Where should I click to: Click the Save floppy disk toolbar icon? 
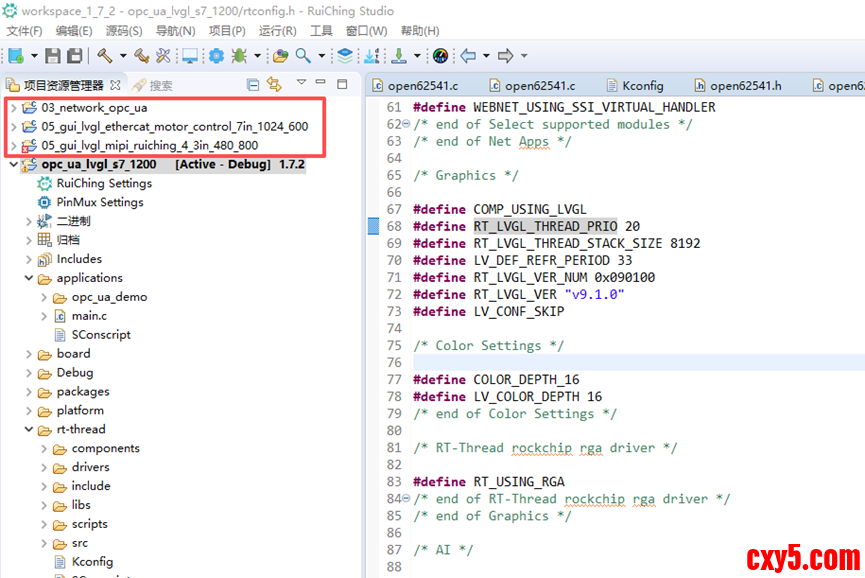pos(53,56)
